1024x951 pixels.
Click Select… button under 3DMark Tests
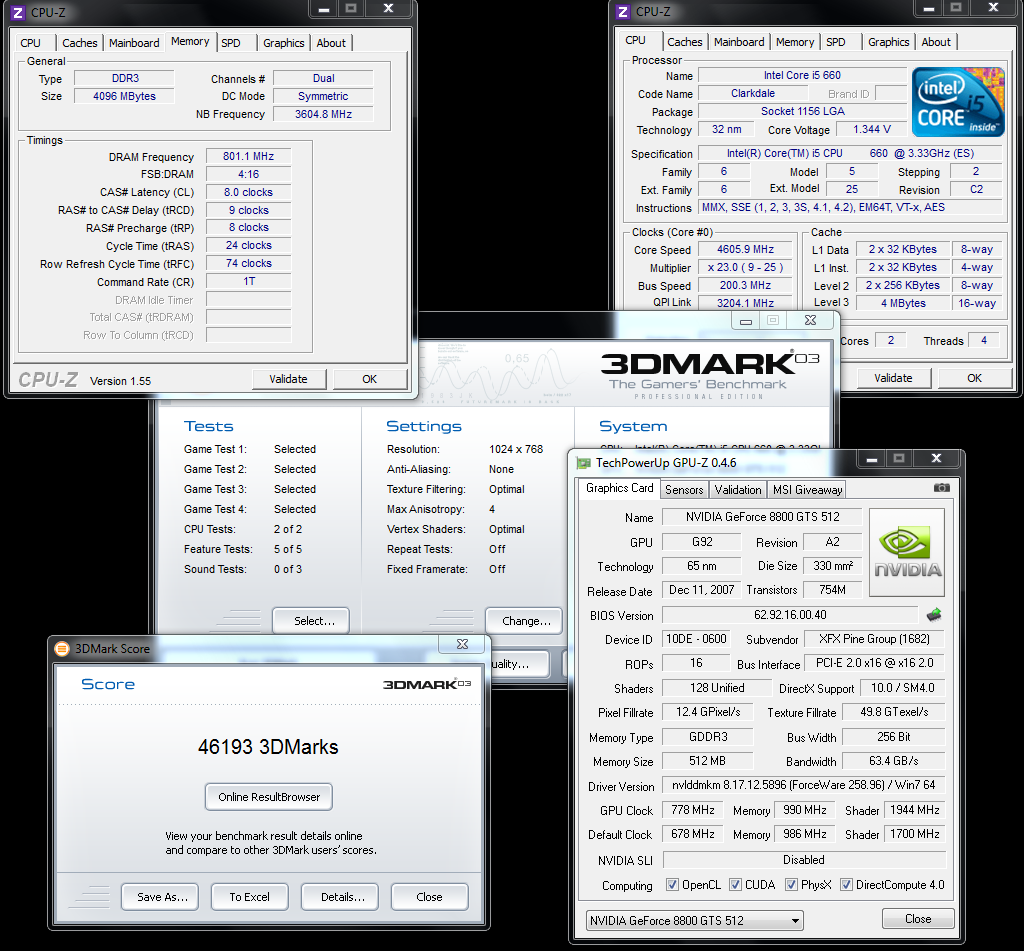(311, 621)
